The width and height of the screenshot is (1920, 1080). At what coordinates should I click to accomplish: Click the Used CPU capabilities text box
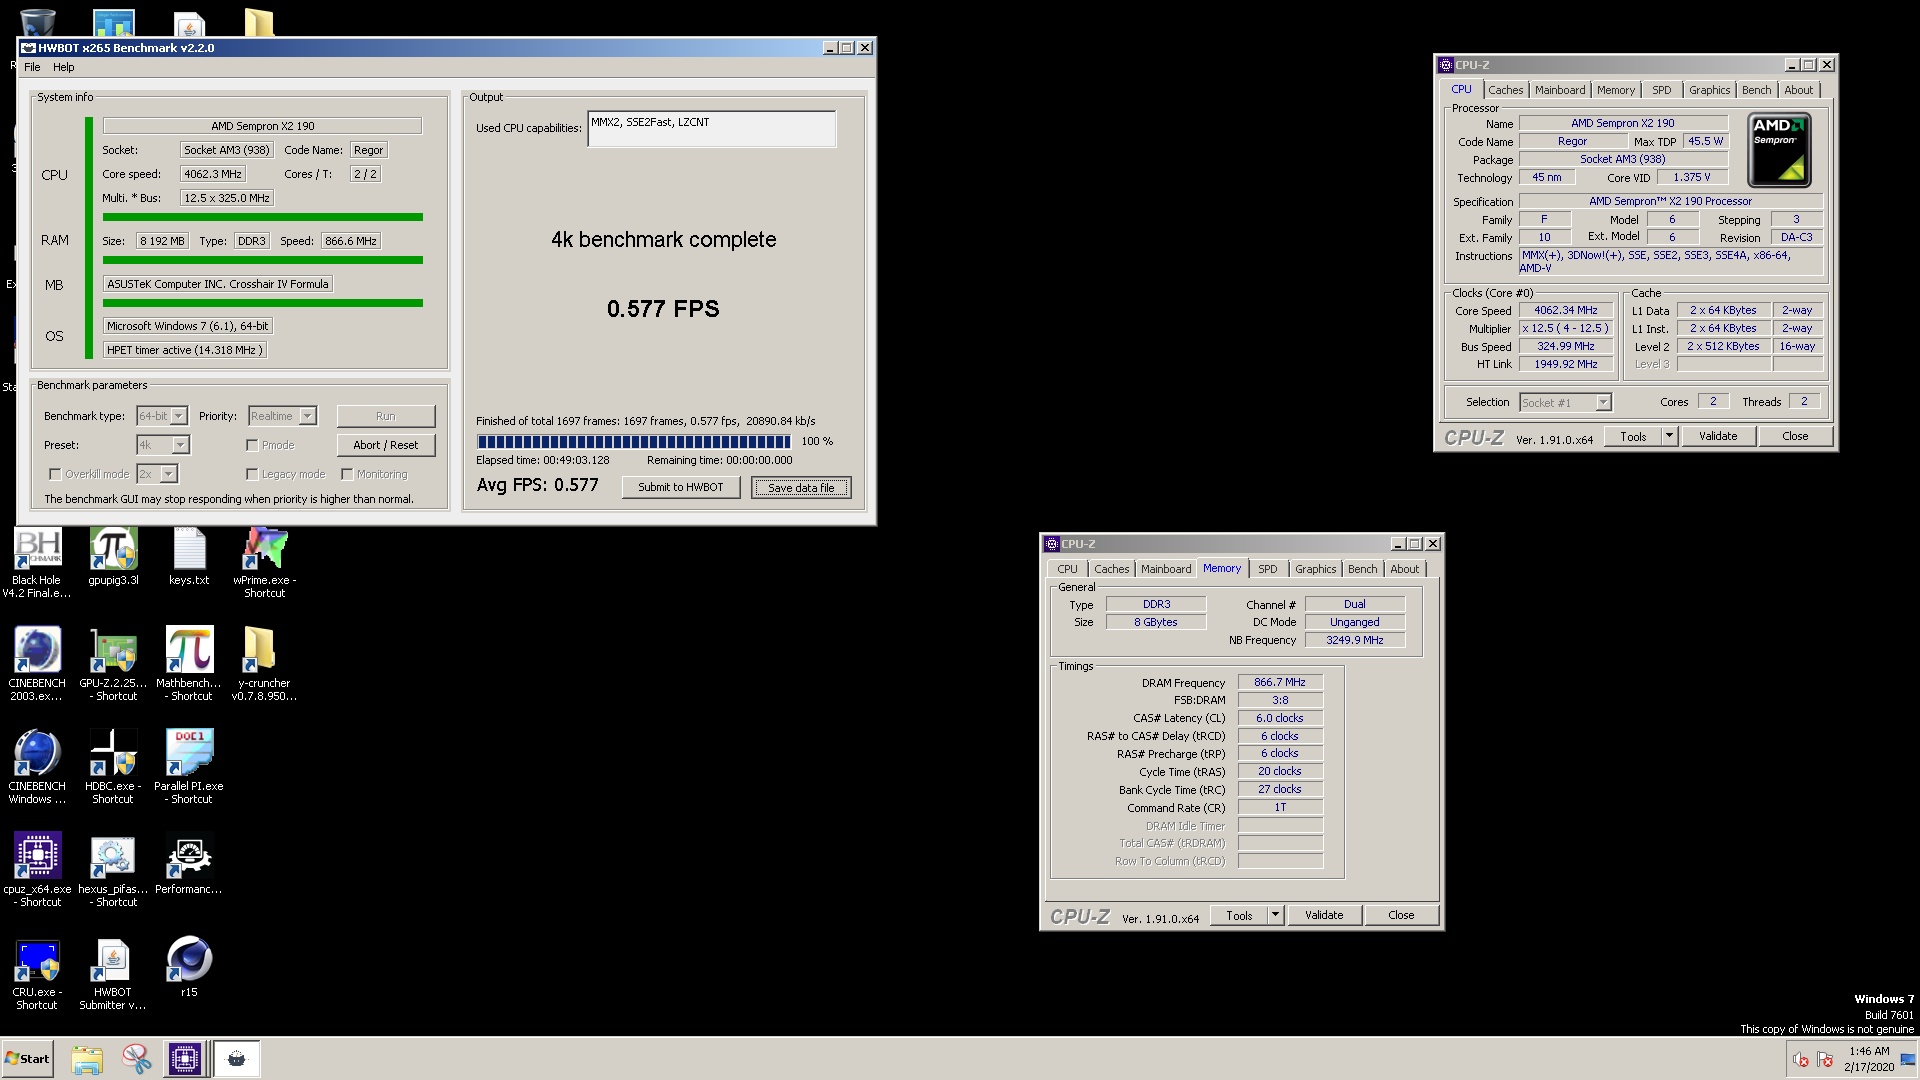[x=712, y=129]
